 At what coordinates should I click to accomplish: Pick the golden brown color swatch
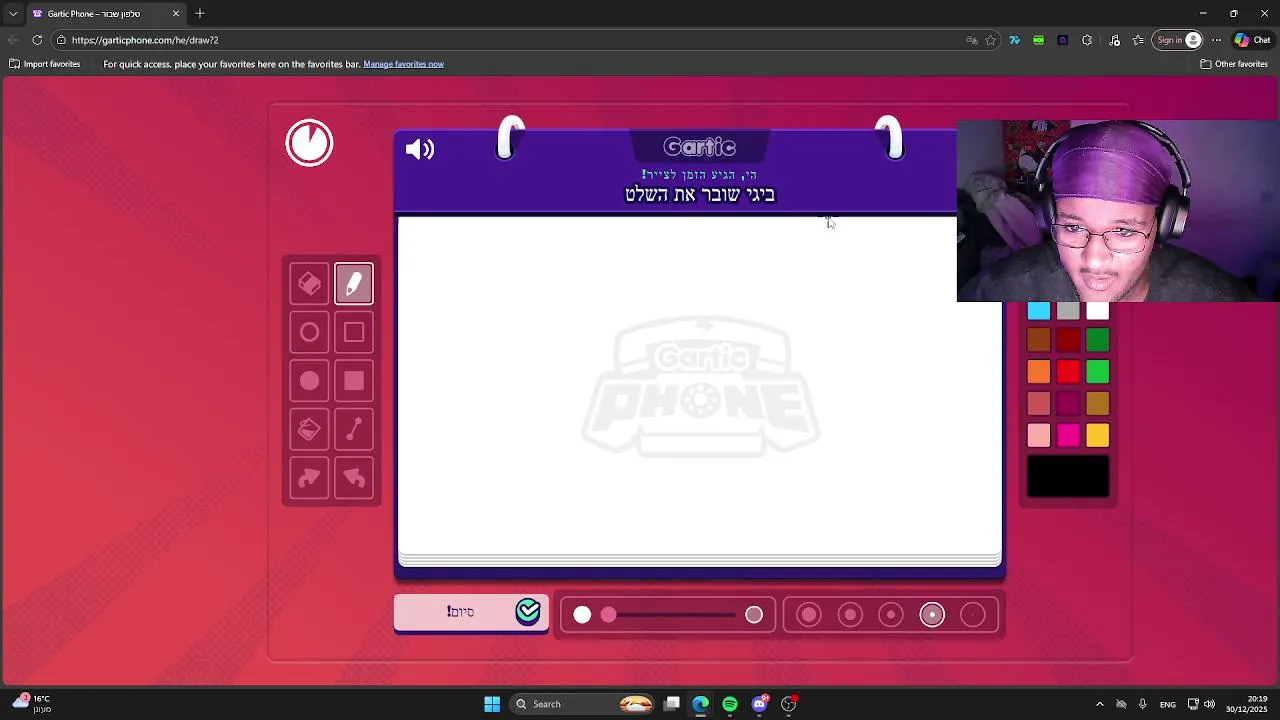pos(1098,404)
